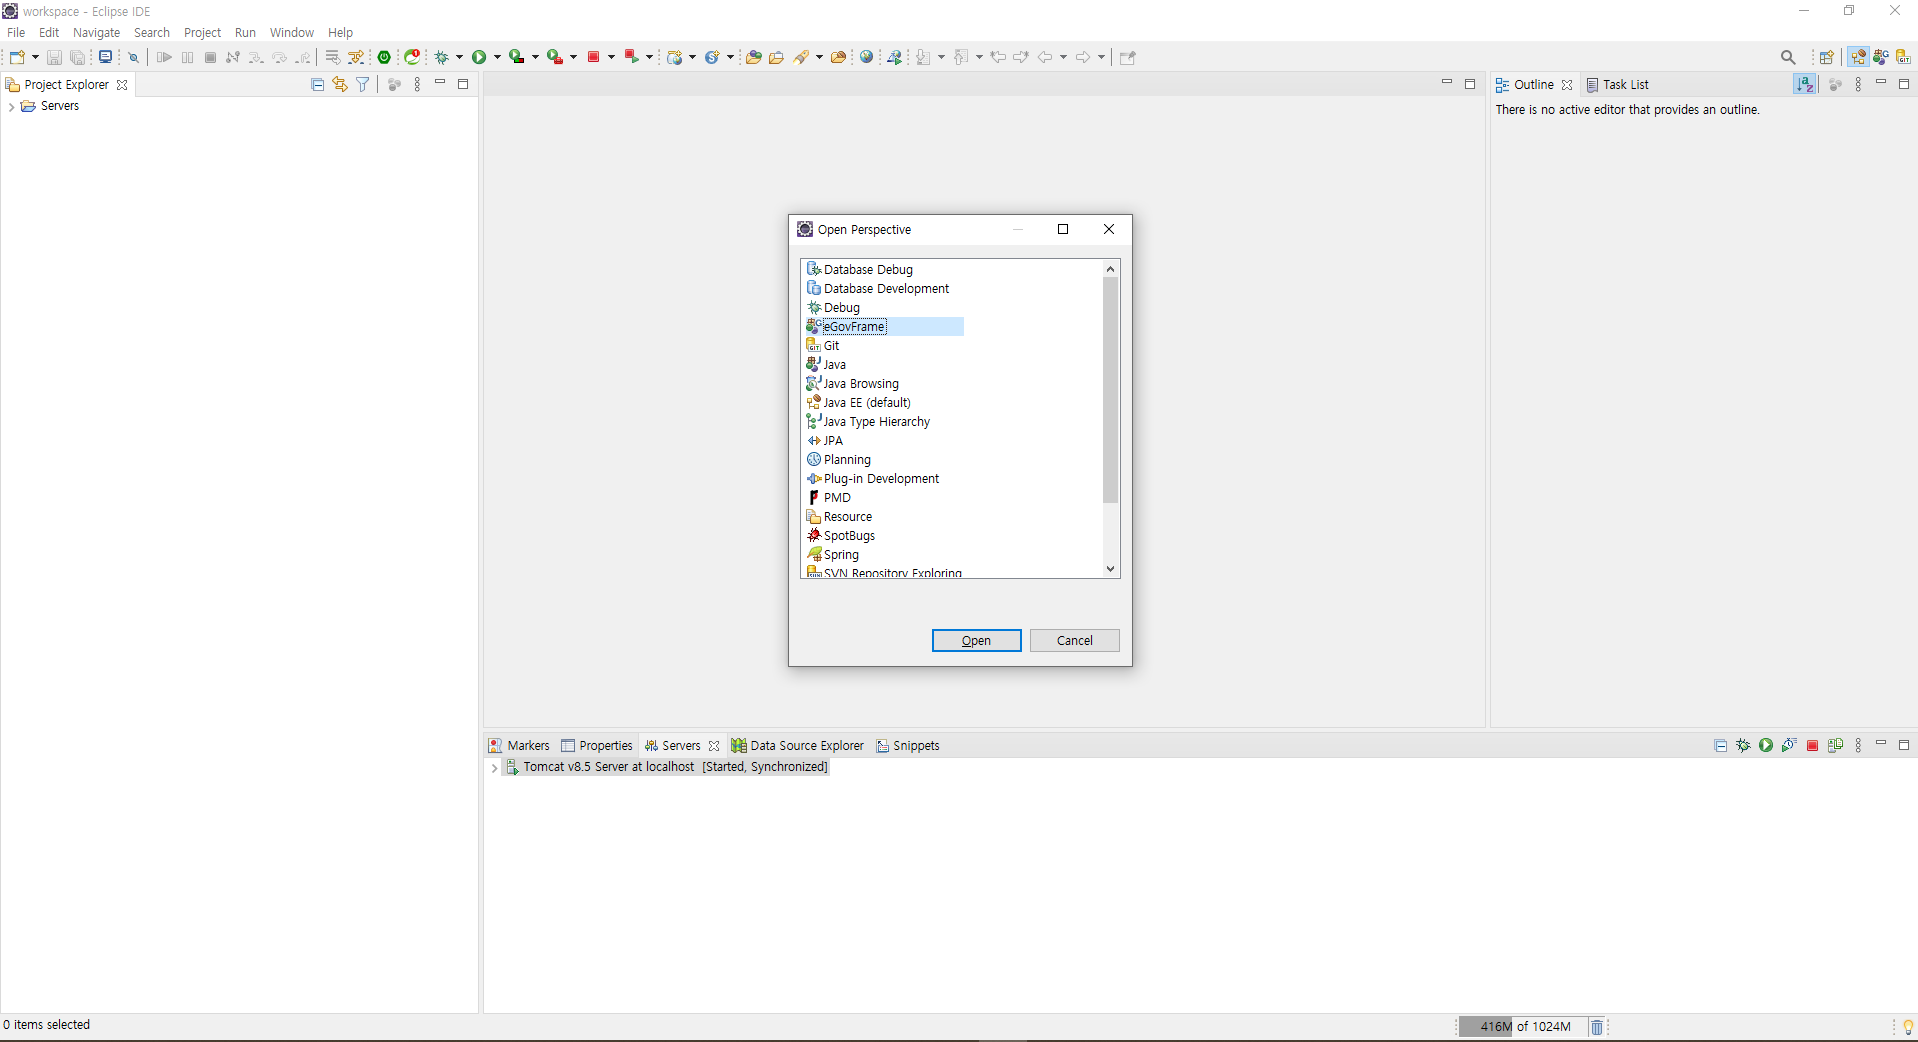Open the File menu
Screen dimensions: 1918x1042
tap(16, 33)
